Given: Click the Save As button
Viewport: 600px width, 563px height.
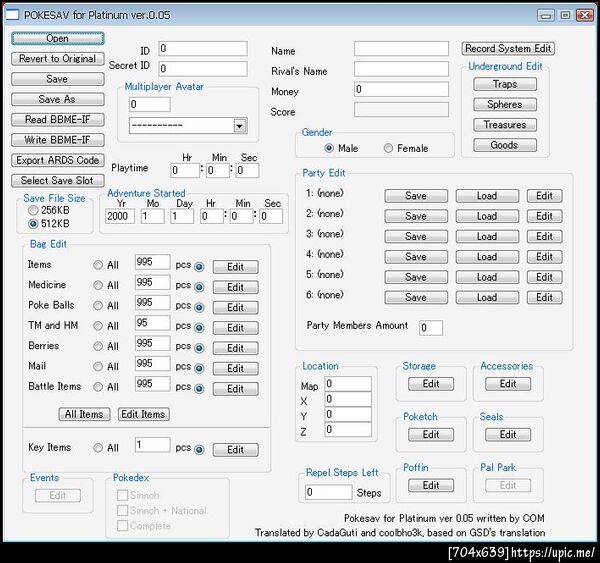Looking at the screenshot, I should tap(57, 99).
